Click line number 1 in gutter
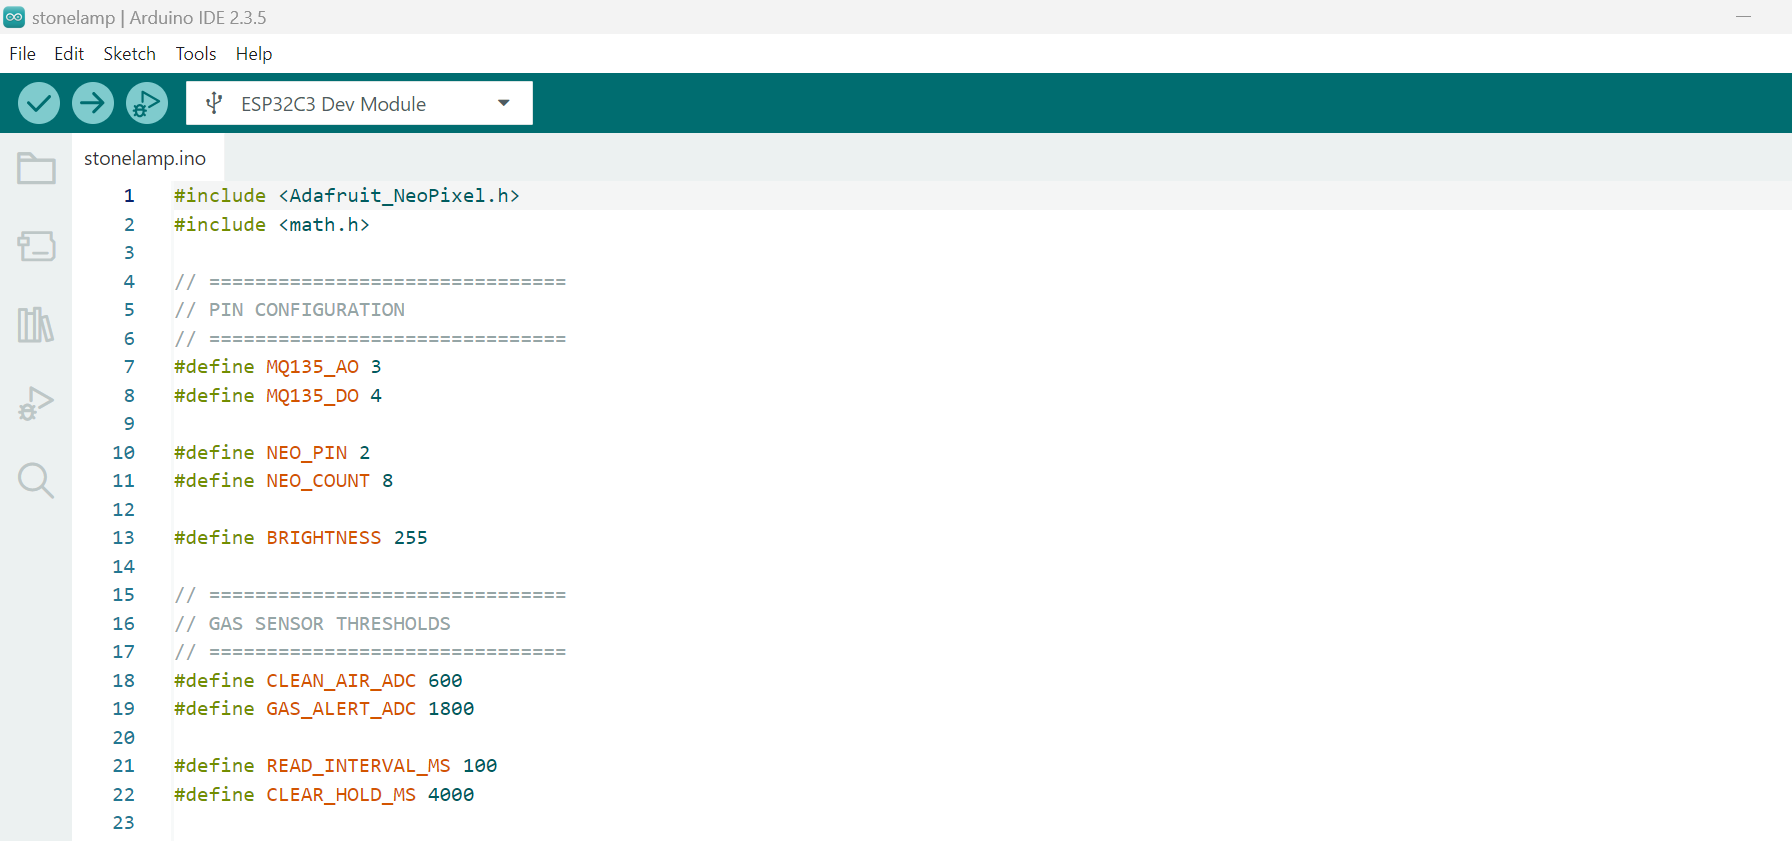 (129, 196)
